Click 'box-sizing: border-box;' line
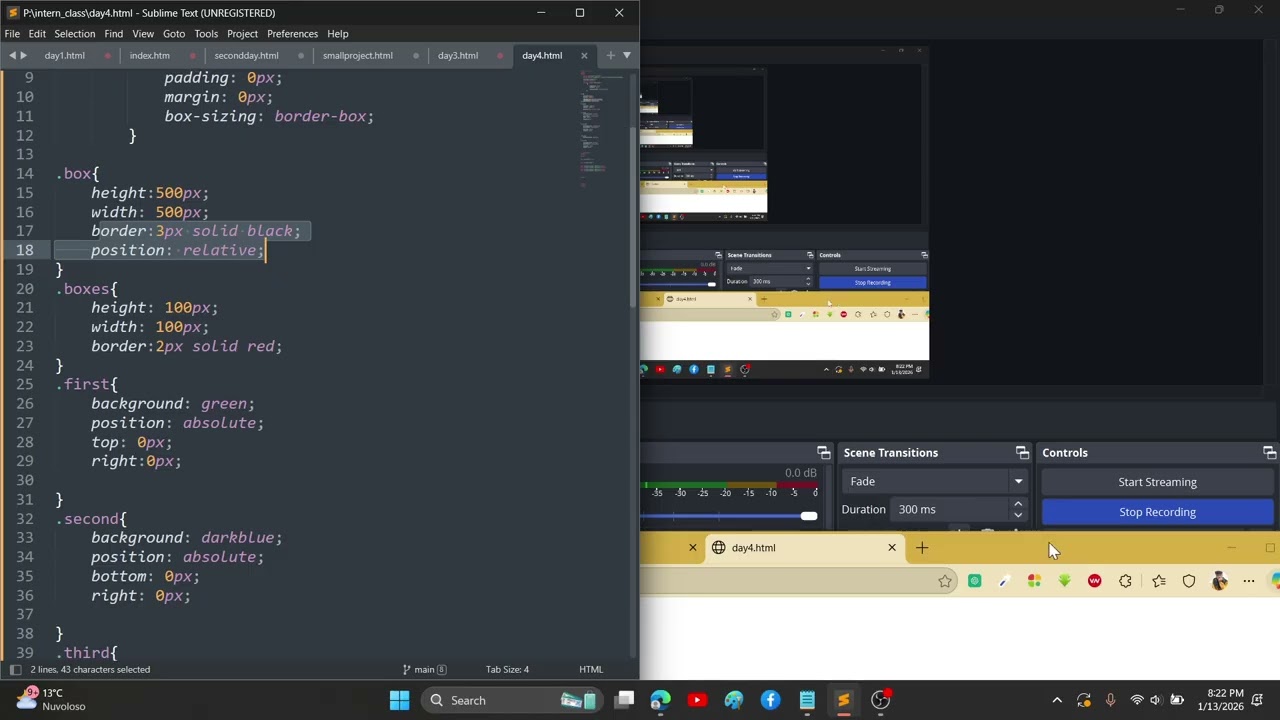 [x=269, y=116]
